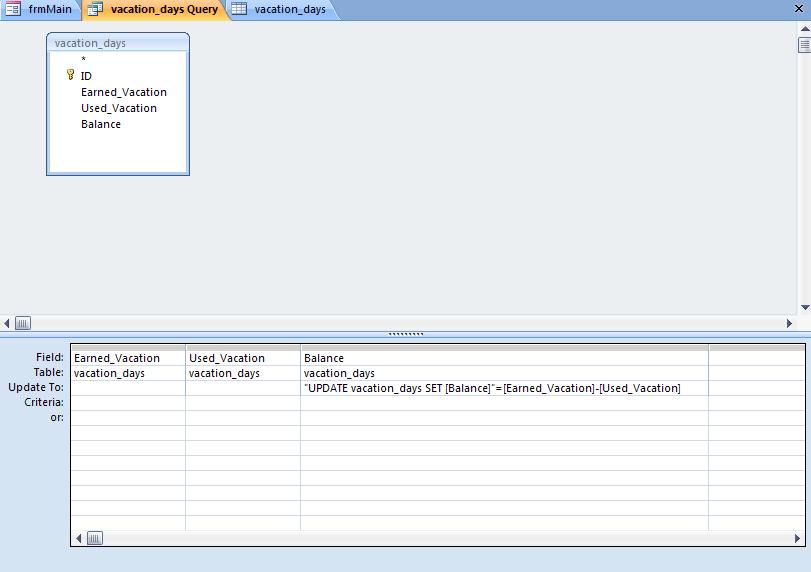Select Earned_Vacation in the table field list

[124, 92]
